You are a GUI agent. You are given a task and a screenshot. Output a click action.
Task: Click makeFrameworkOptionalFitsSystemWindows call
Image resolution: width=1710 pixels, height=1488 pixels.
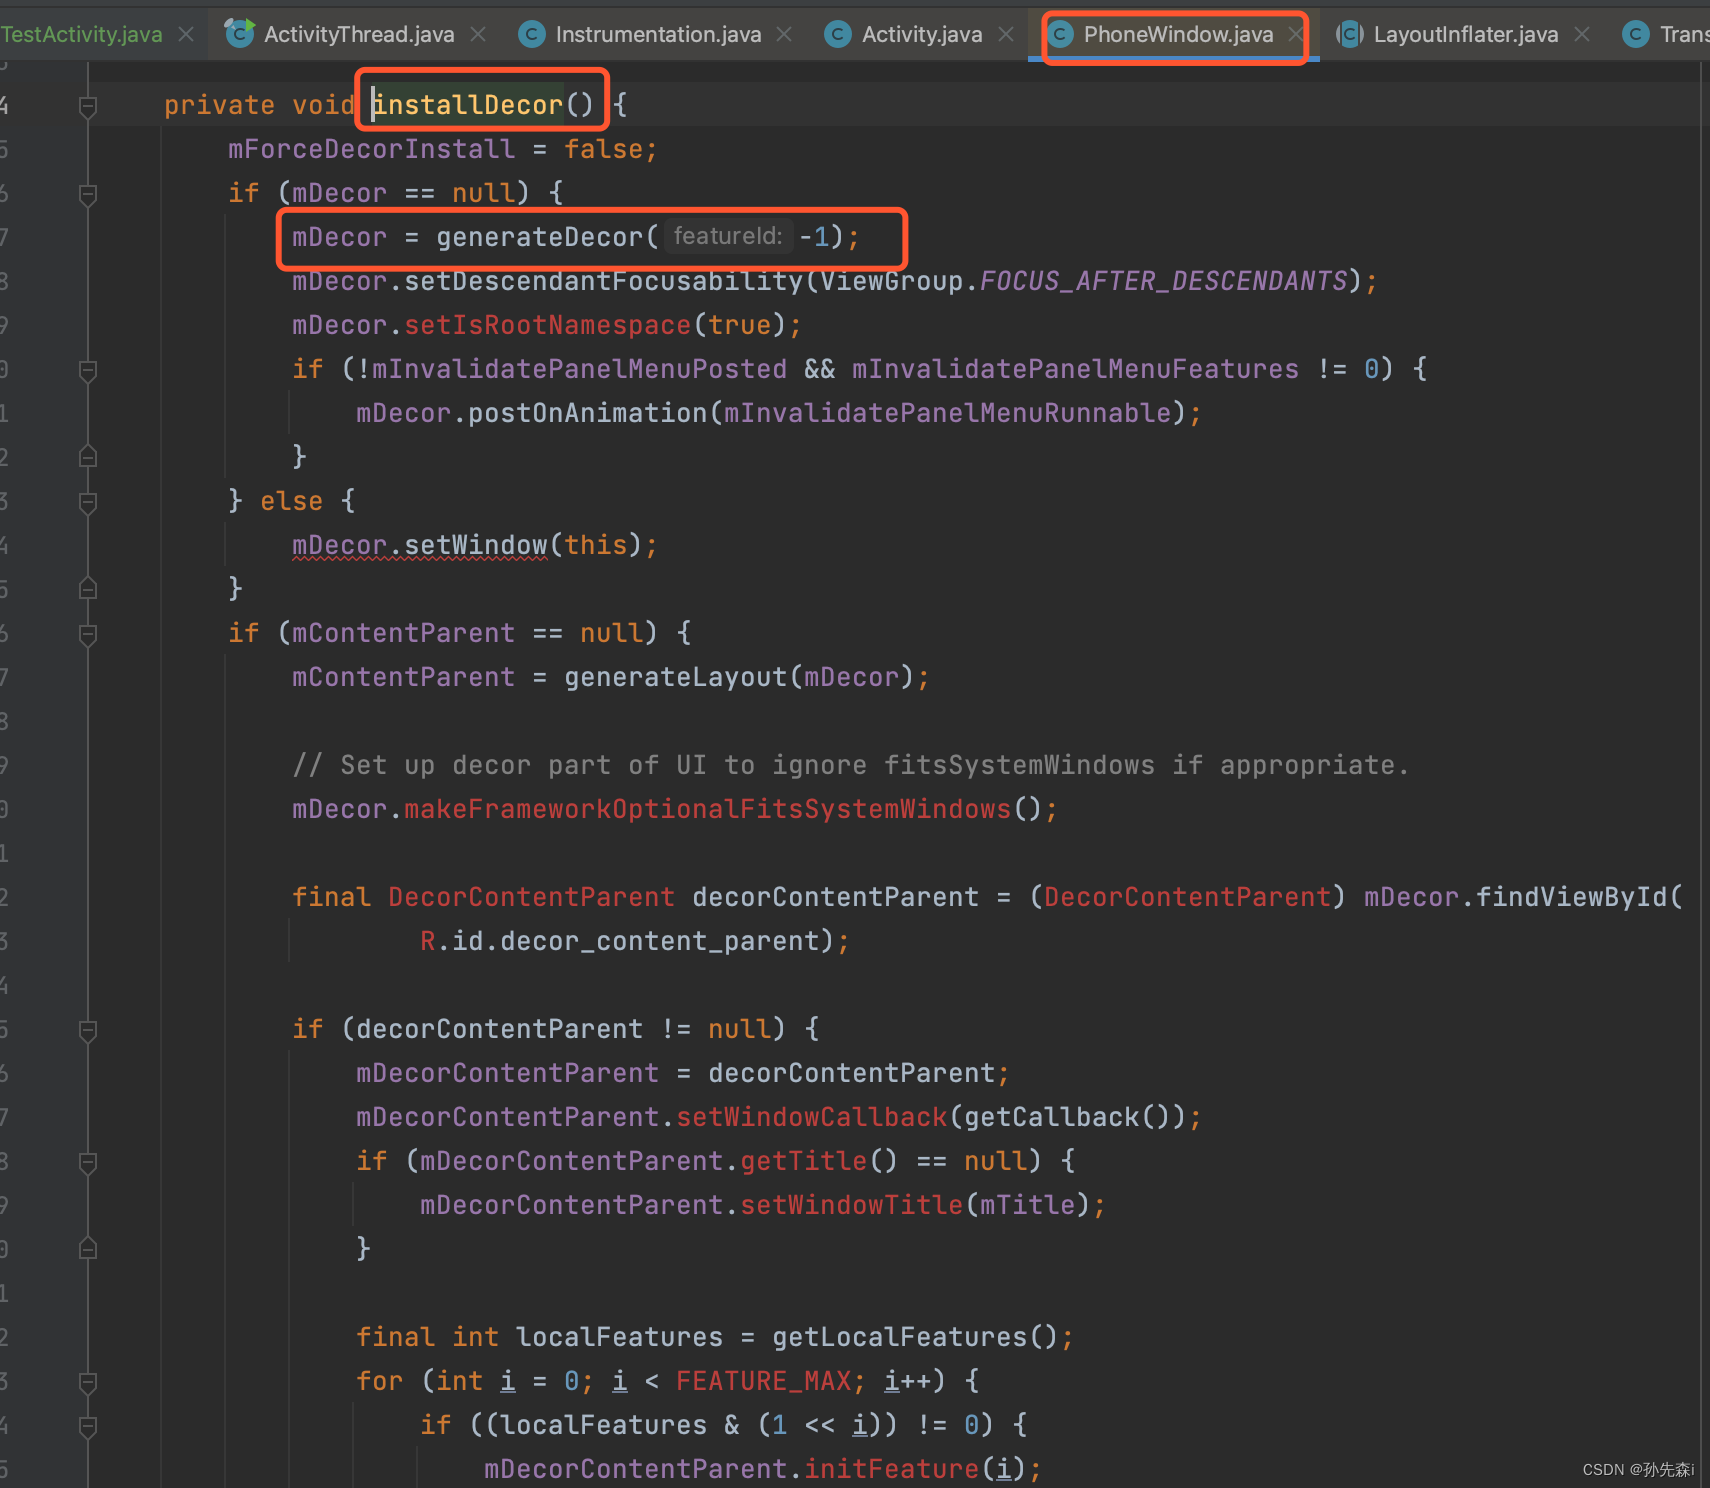(x=708, y=809)
